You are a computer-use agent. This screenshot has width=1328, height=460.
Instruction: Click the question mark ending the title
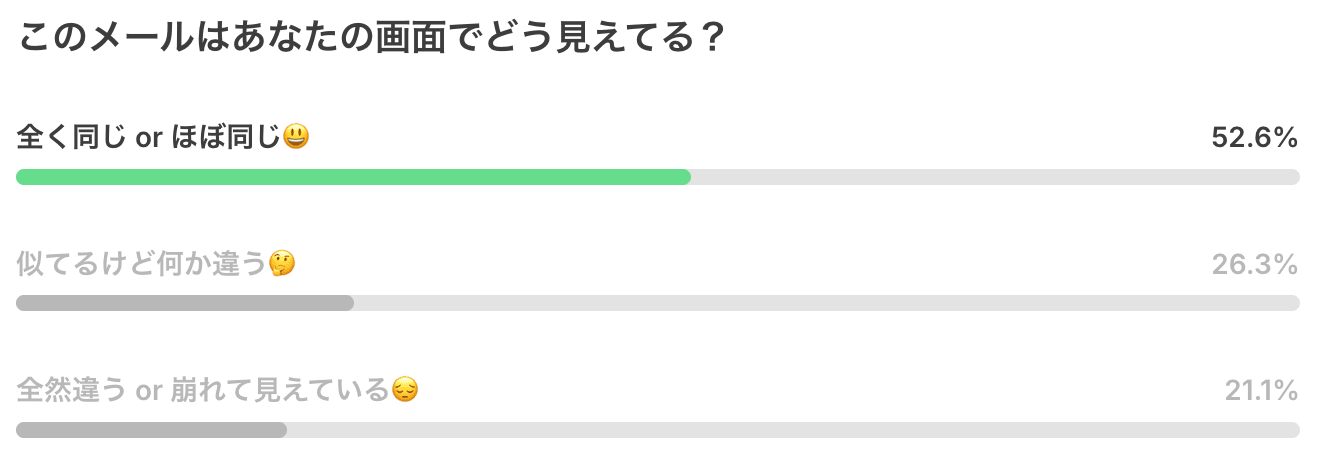710,40
